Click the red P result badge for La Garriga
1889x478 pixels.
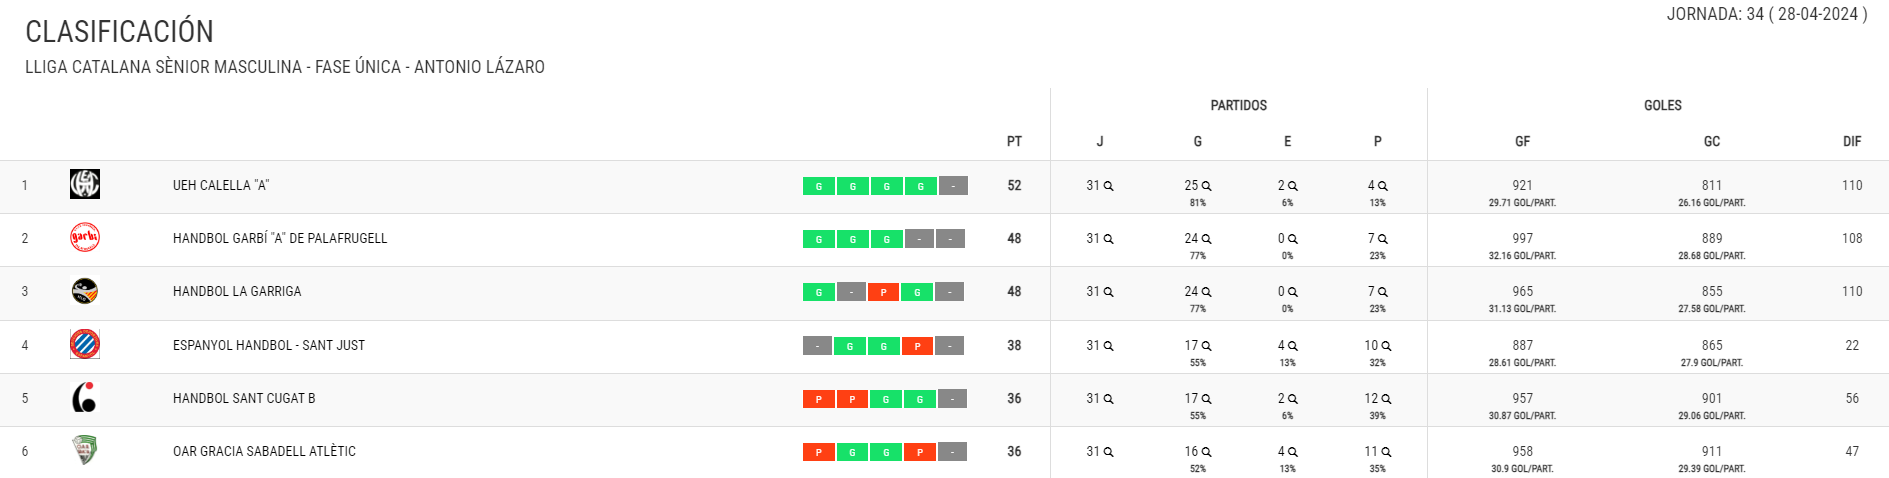pos(883,292)
